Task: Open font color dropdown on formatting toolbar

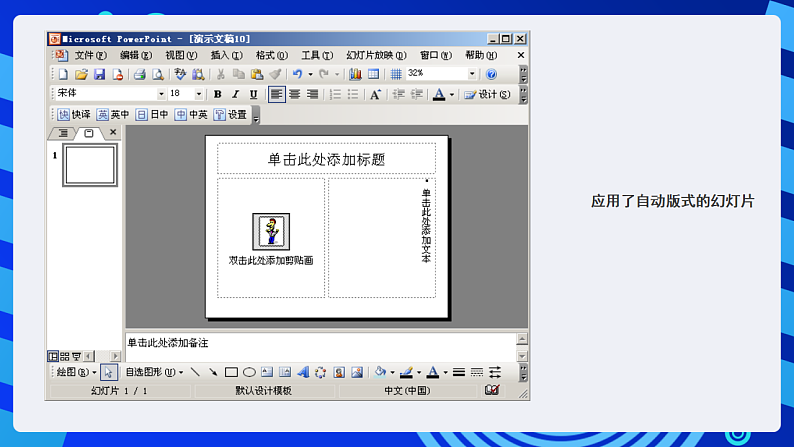Action: pyautogui.click(x=452, y=95)
